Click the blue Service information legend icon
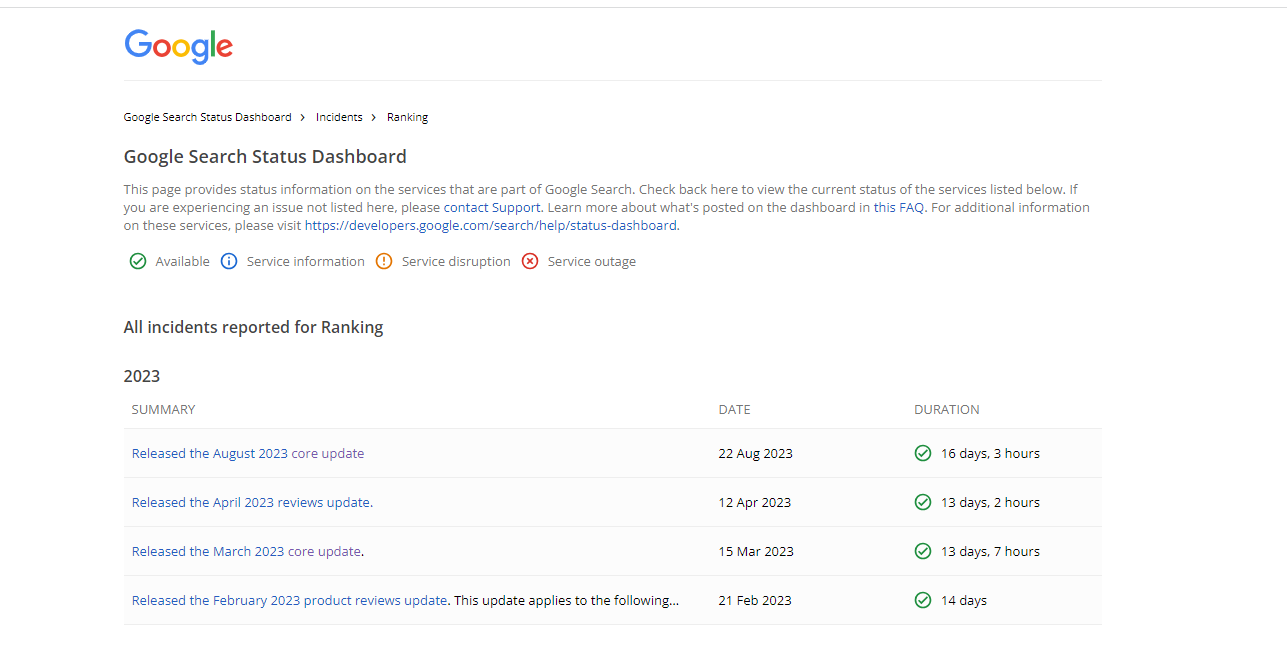 [229, 261]
